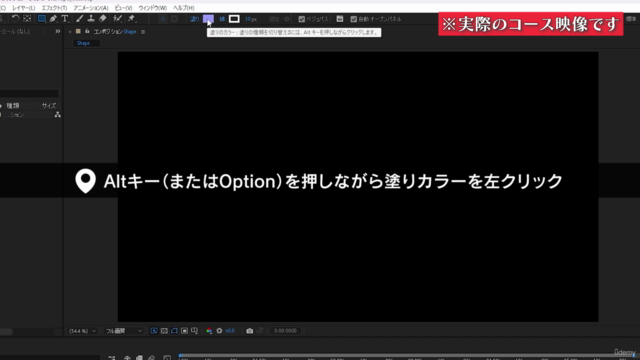Viewport: 640px width, 360px height.
Task: Click the panel icon beside 自動オープンパネル
Action: click(x=340, y=19)
